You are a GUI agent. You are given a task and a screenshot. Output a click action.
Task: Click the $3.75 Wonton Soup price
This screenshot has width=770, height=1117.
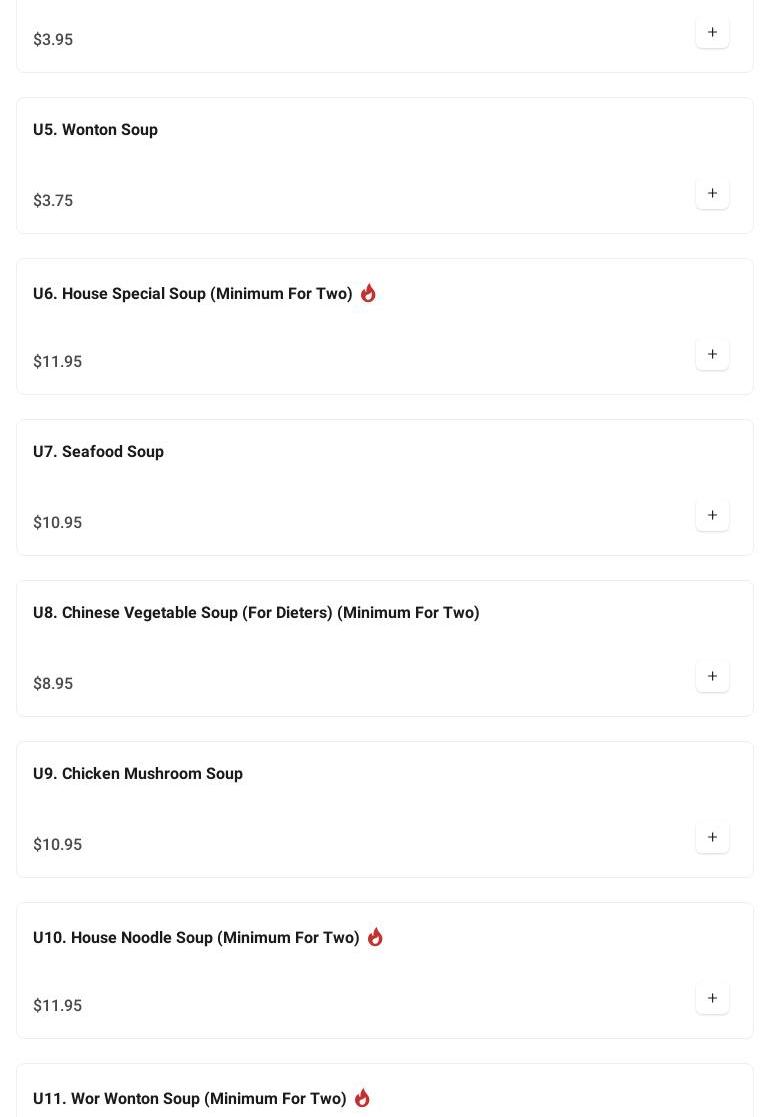53,201
